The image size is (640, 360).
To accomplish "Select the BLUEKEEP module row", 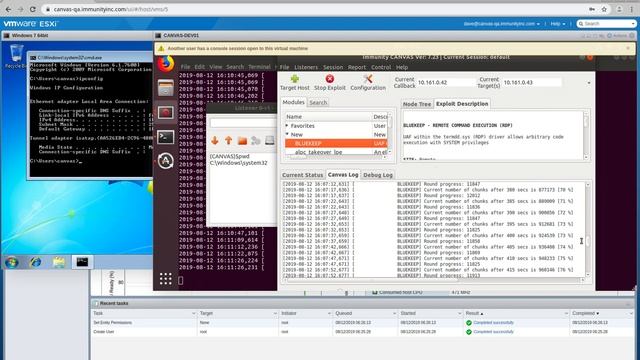I will click(336, 143).
